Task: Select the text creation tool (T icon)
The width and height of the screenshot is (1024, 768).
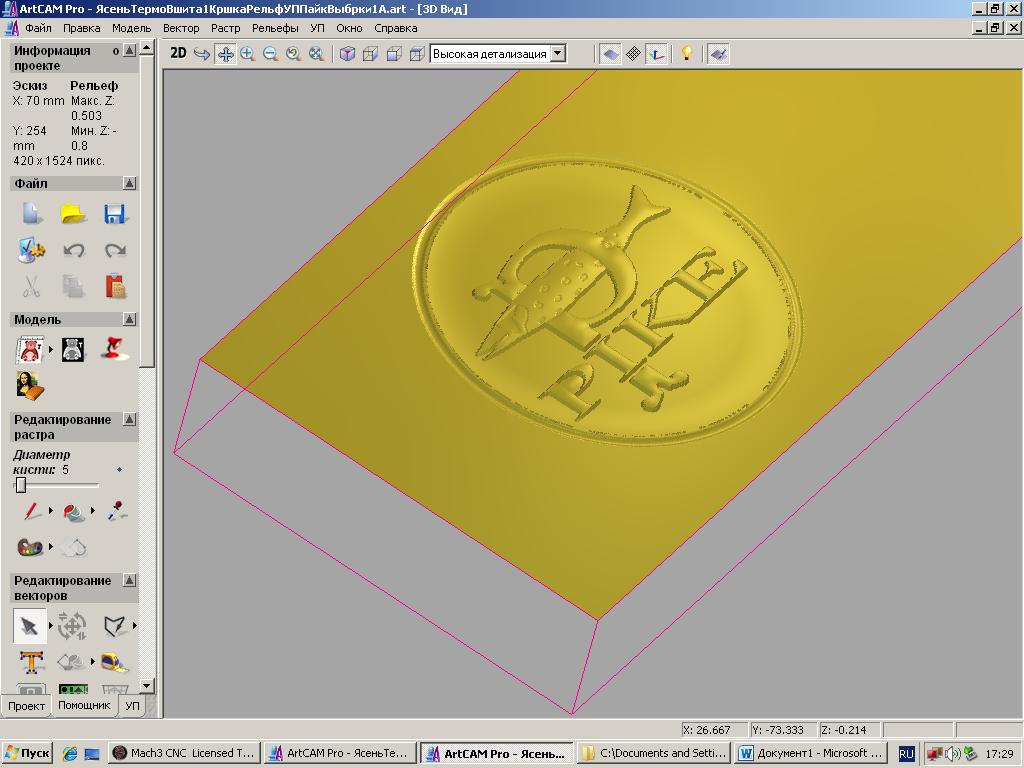Action: click(x=31, y=662)
